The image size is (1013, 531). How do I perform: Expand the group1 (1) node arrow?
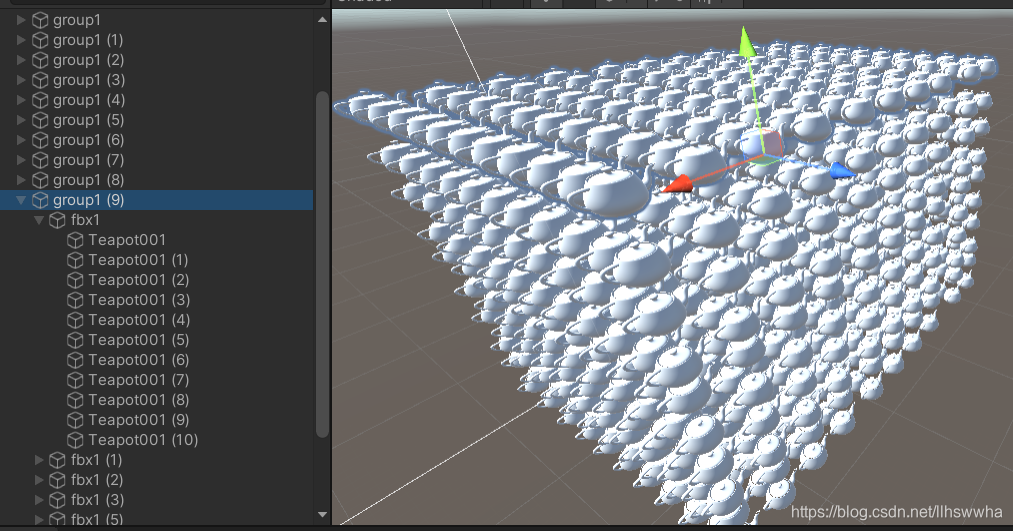[x=21, y=40]
